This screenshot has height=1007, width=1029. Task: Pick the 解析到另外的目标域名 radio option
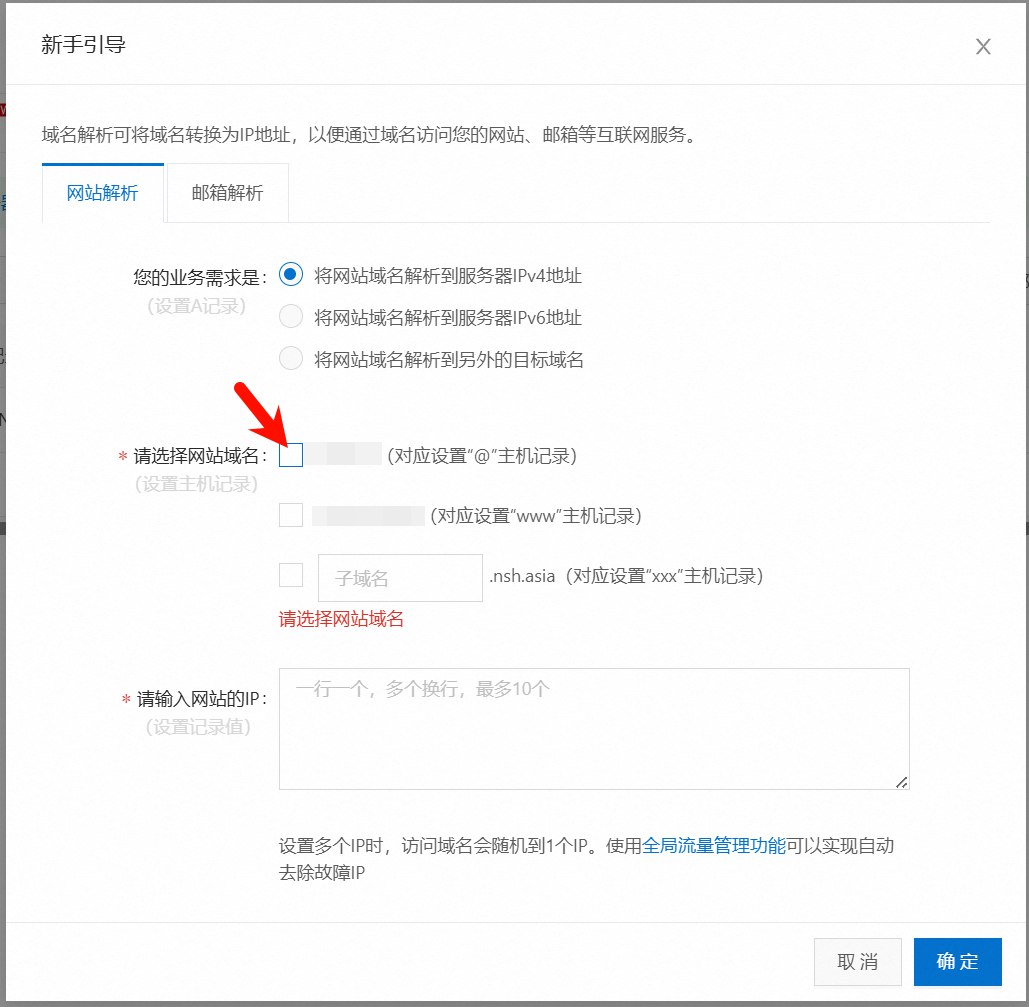[x=291, y=359]
